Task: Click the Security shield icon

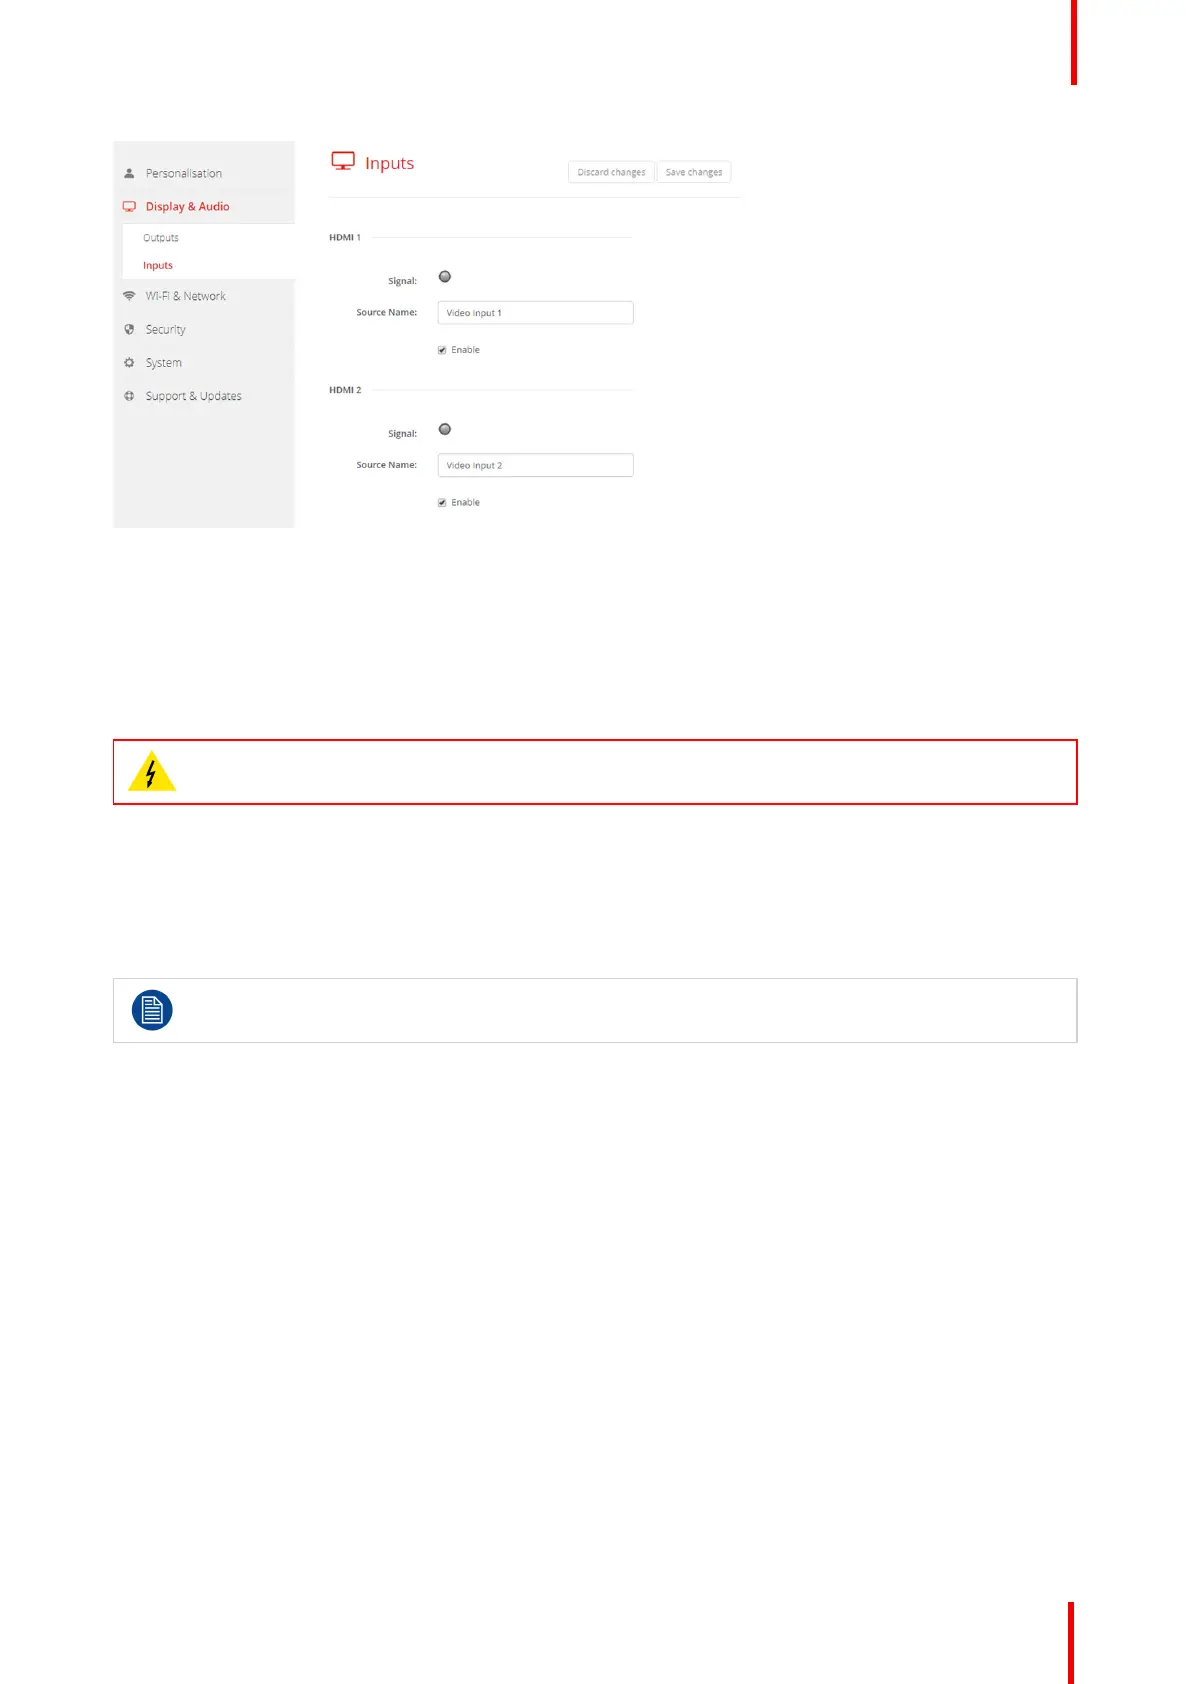Action: 129,329
